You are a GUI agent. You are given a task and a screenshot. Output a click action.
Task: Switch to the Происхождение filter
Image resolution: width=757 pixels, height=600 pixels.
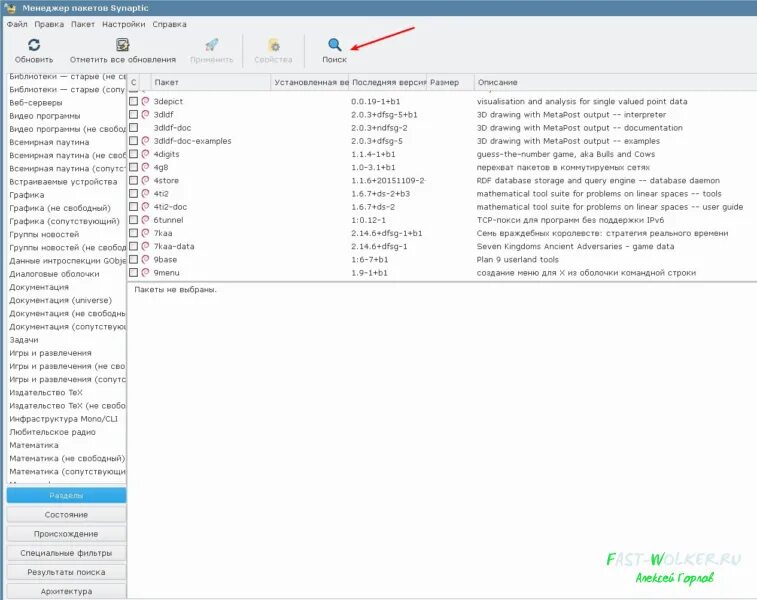point(67,534)
